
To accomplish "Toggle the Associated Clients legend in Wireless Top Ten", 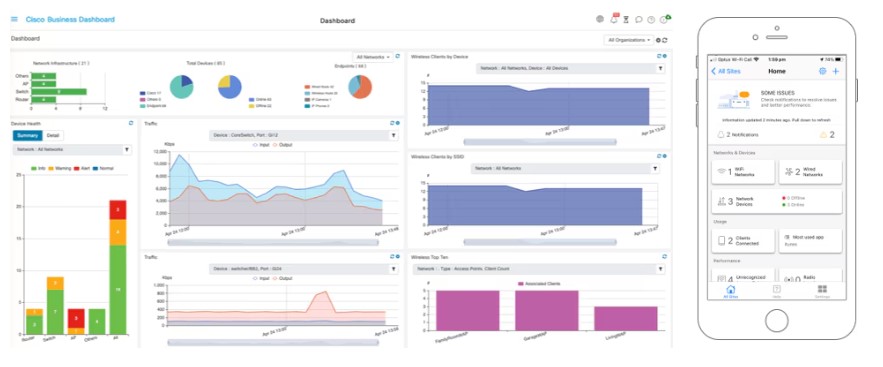I will point(537,284).
